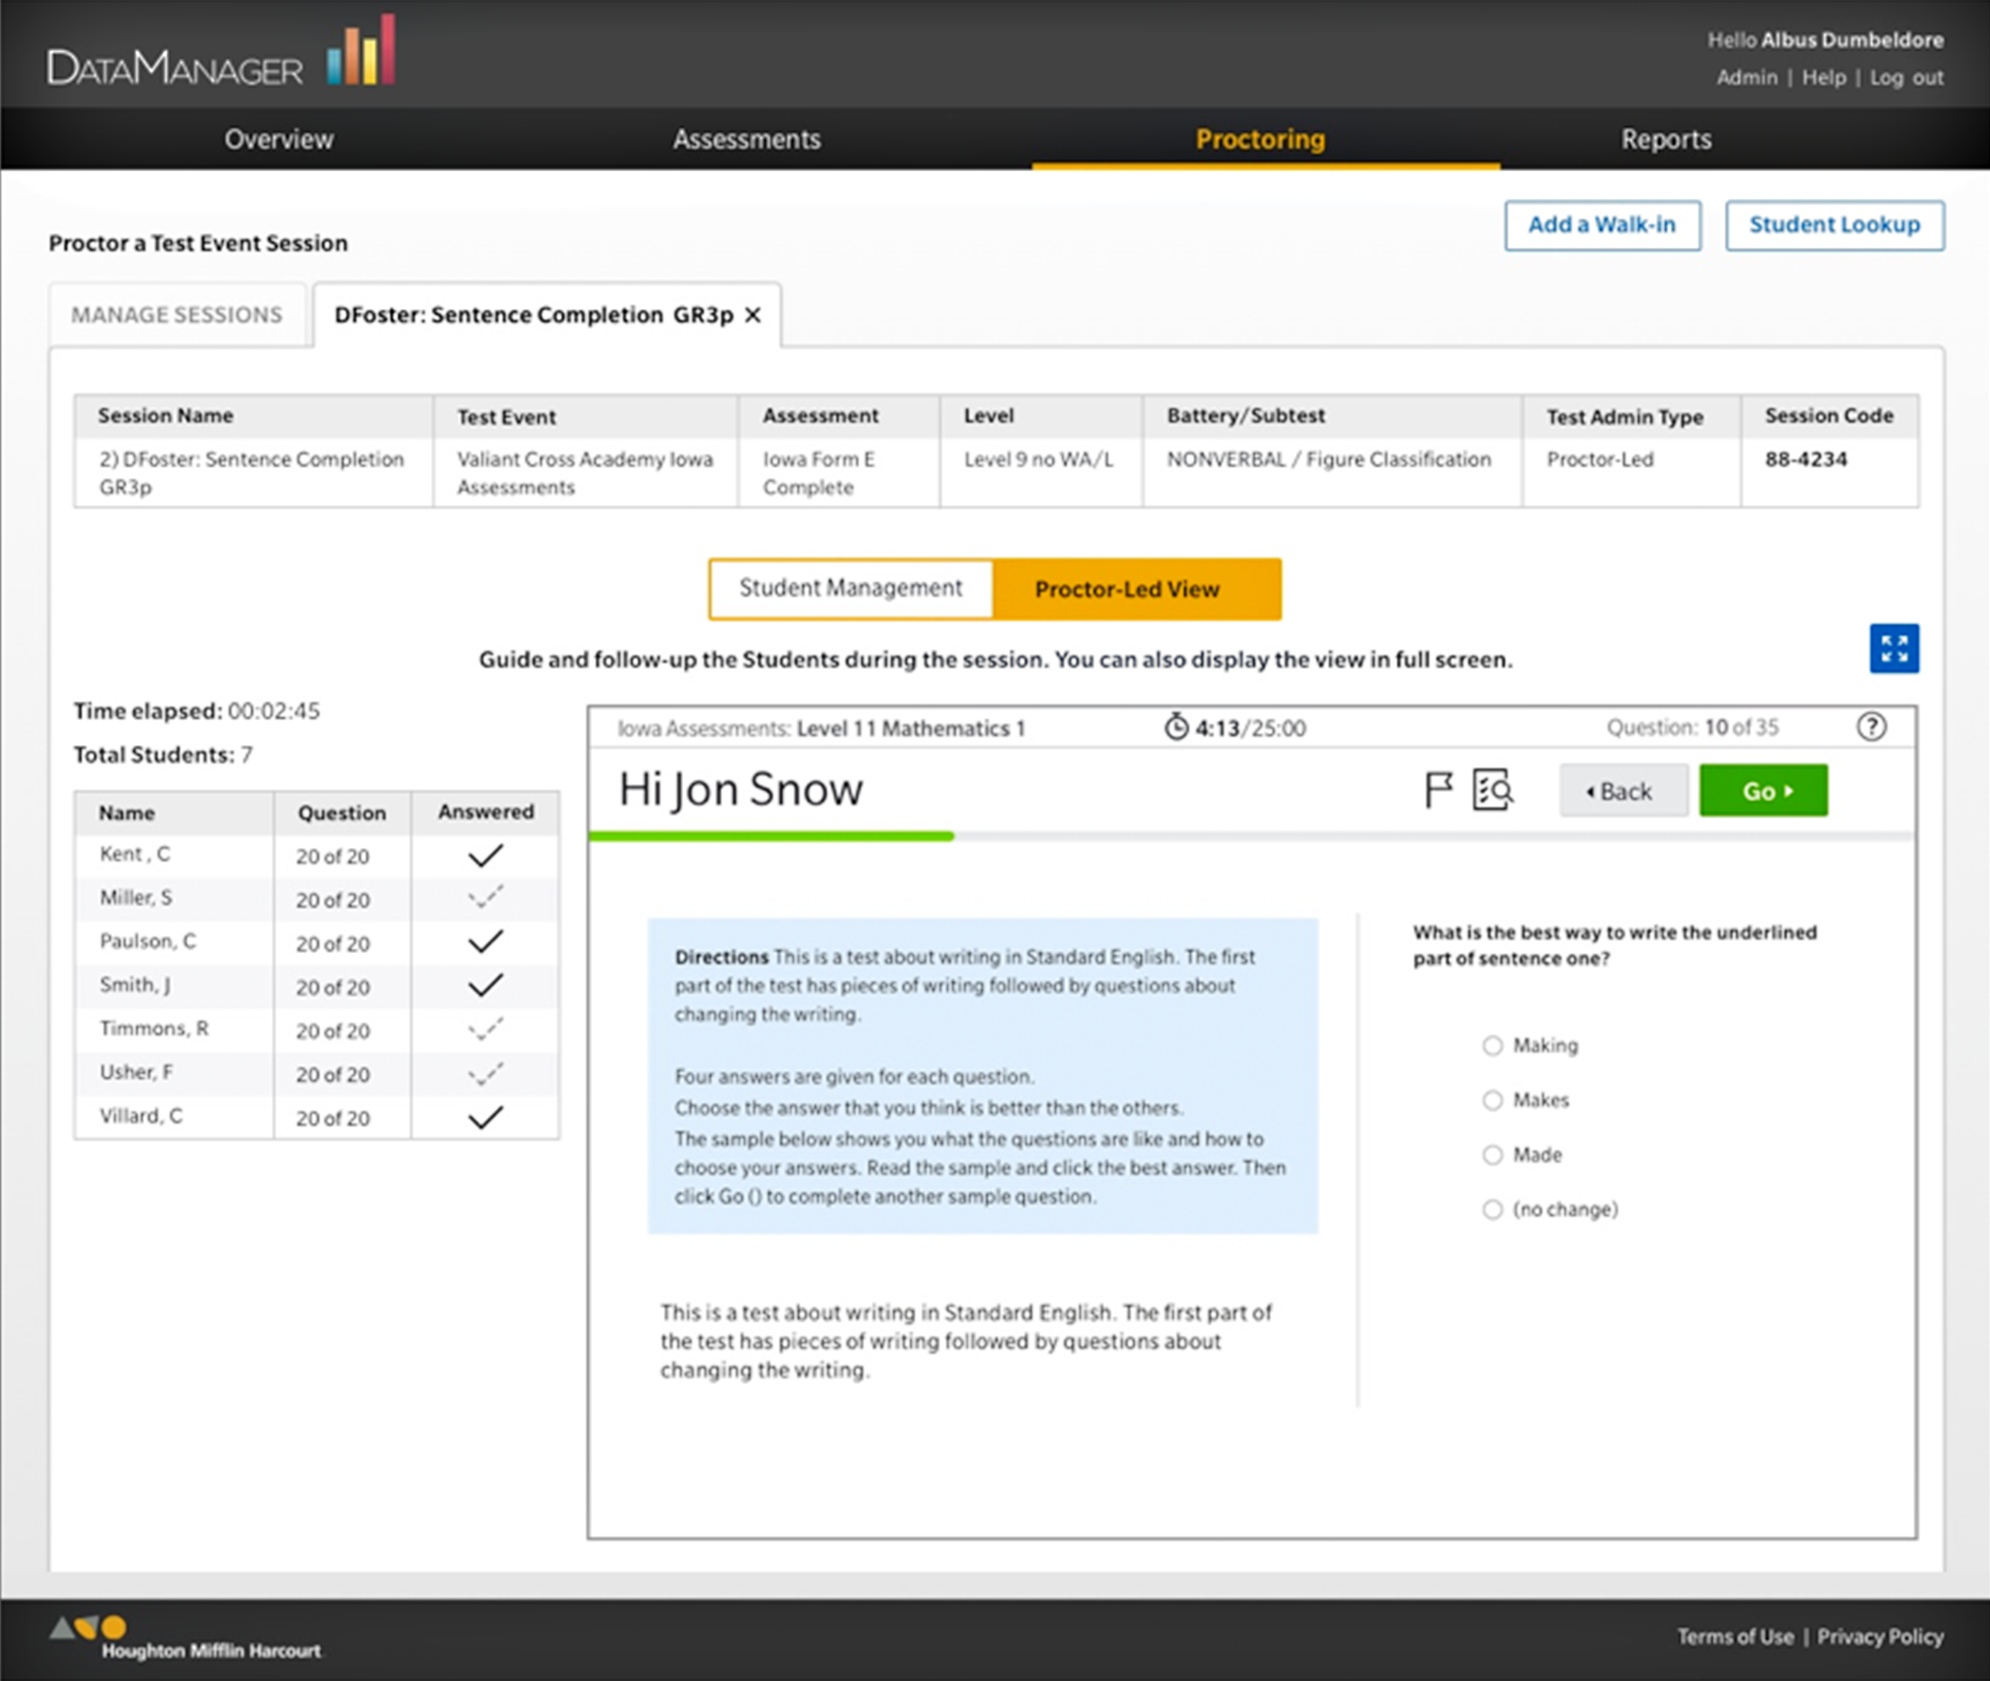Viewport: 1990px width, 1681px height.
Task: Open the Manage Sessions tab
Action: tap(176, 314)
